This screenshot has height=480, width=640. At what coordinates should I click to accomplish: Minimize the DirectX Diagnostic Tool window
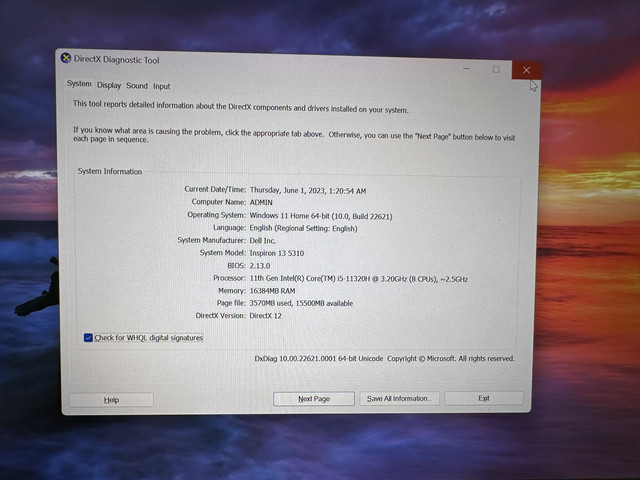[466, 68]
